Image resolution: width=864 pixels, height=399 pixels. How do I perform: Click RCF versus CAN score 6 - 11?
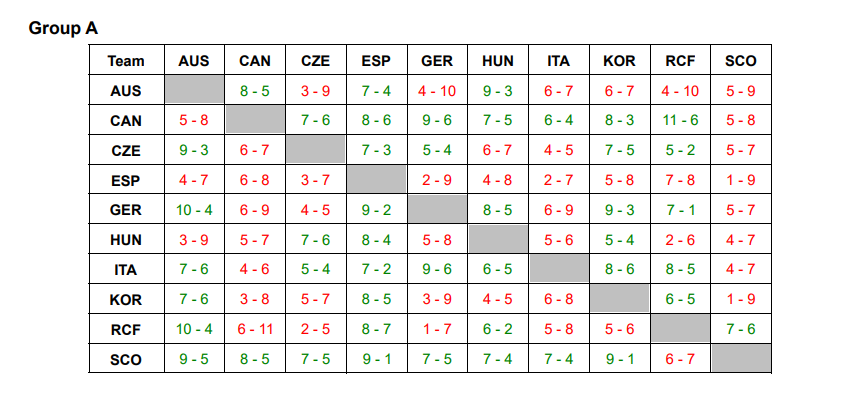[255, 330]
